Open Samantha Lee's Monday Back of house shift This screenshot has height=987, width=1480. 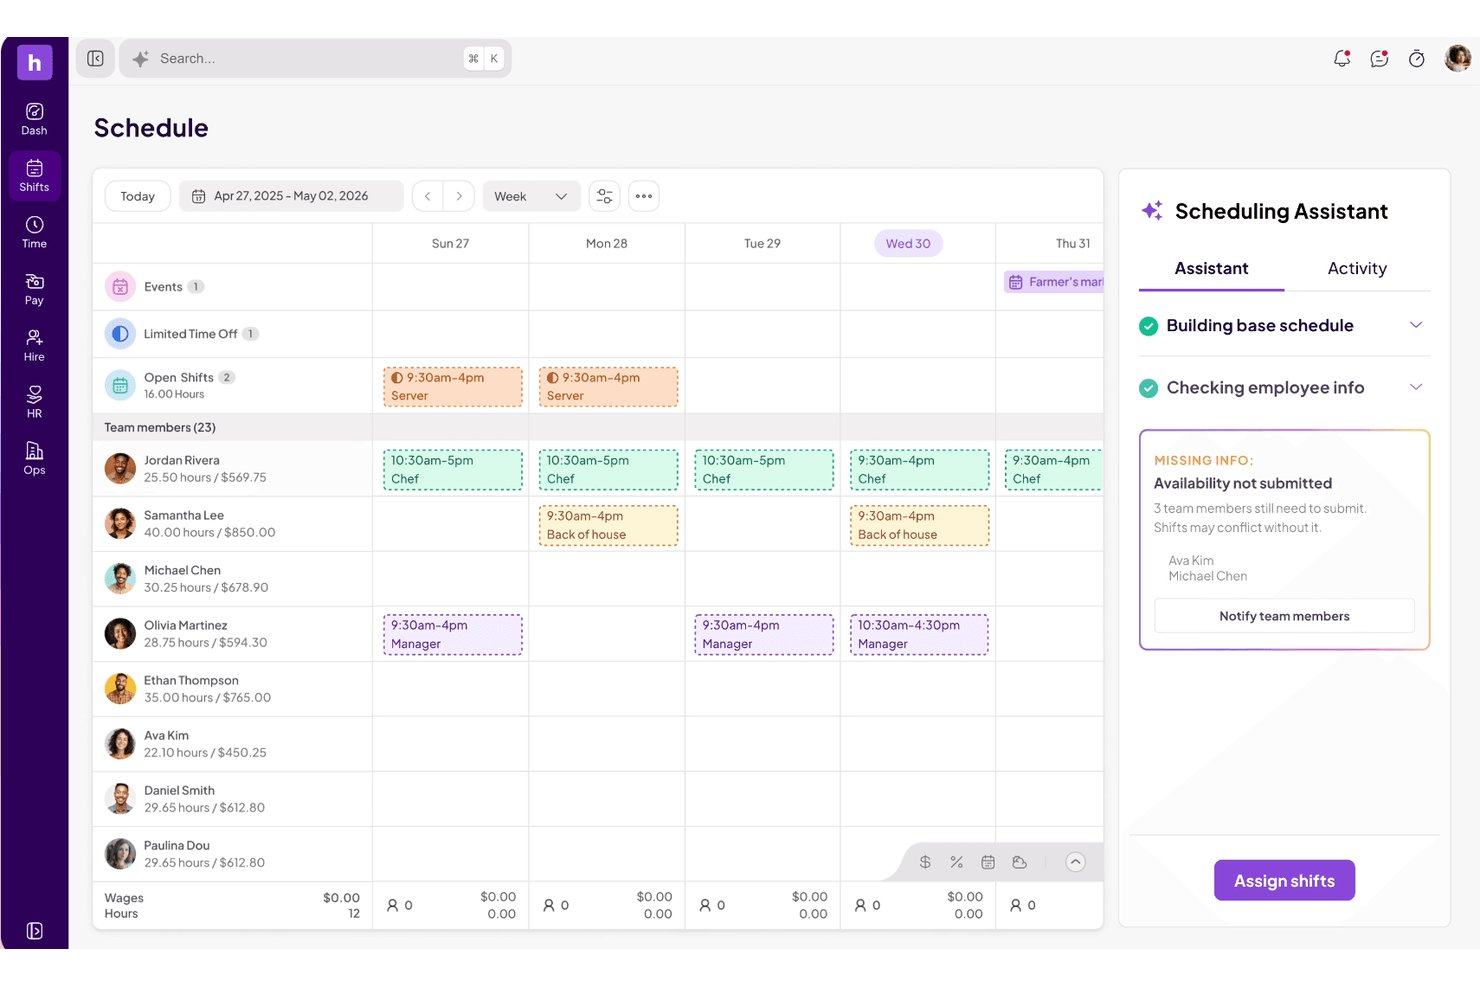point(608,525)
